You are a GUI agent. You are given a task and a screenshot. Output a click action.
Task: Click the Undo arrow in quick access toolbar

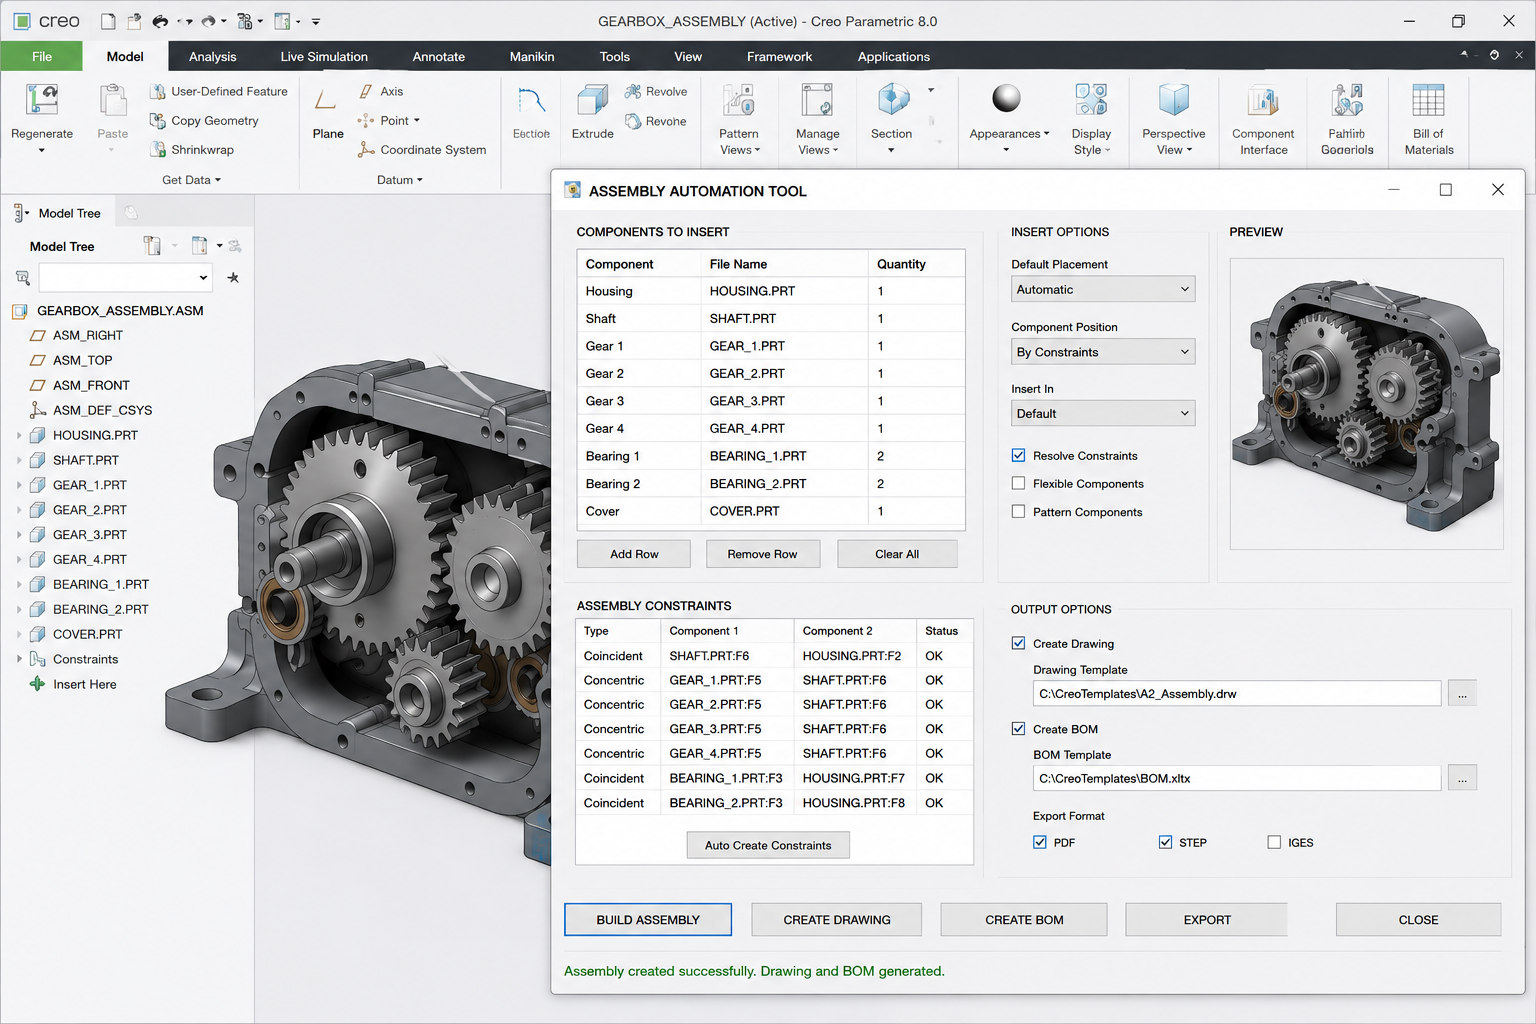pos(160,21)
